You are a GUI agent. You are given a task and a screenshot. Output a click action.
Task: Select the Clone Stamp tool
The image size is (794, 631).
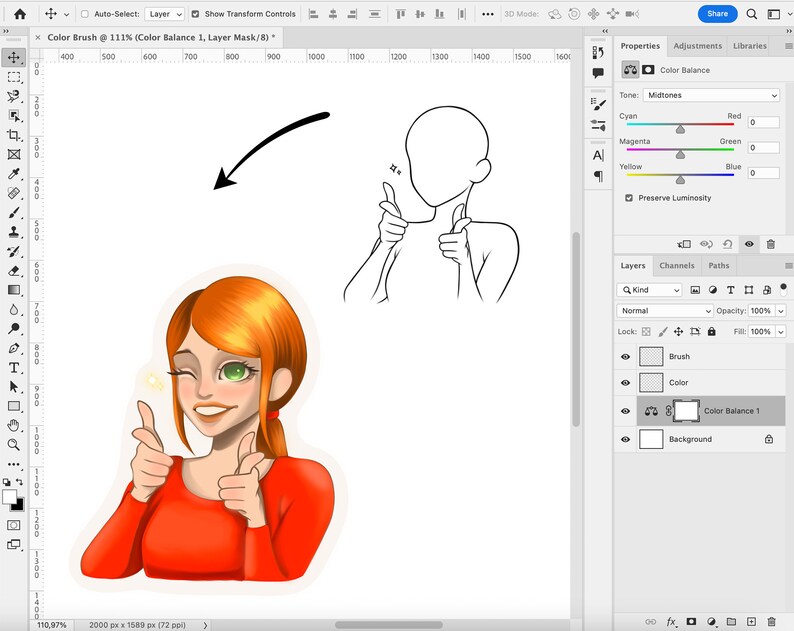14,232
